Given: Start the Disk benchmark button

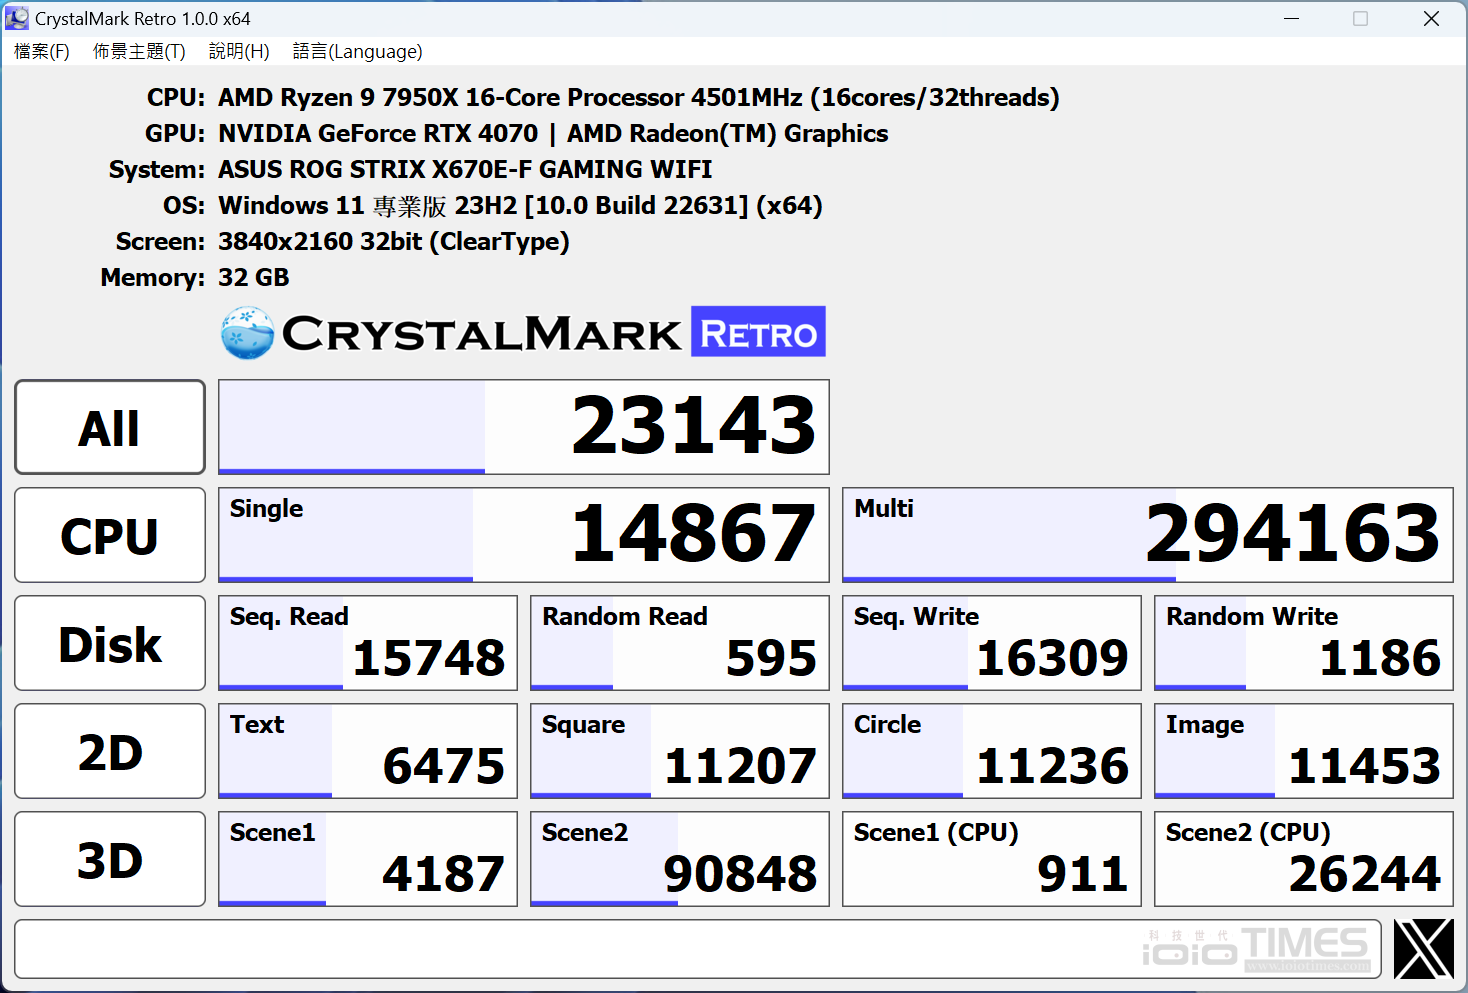Looking at the screenshot, I should [x=110, y=643].
